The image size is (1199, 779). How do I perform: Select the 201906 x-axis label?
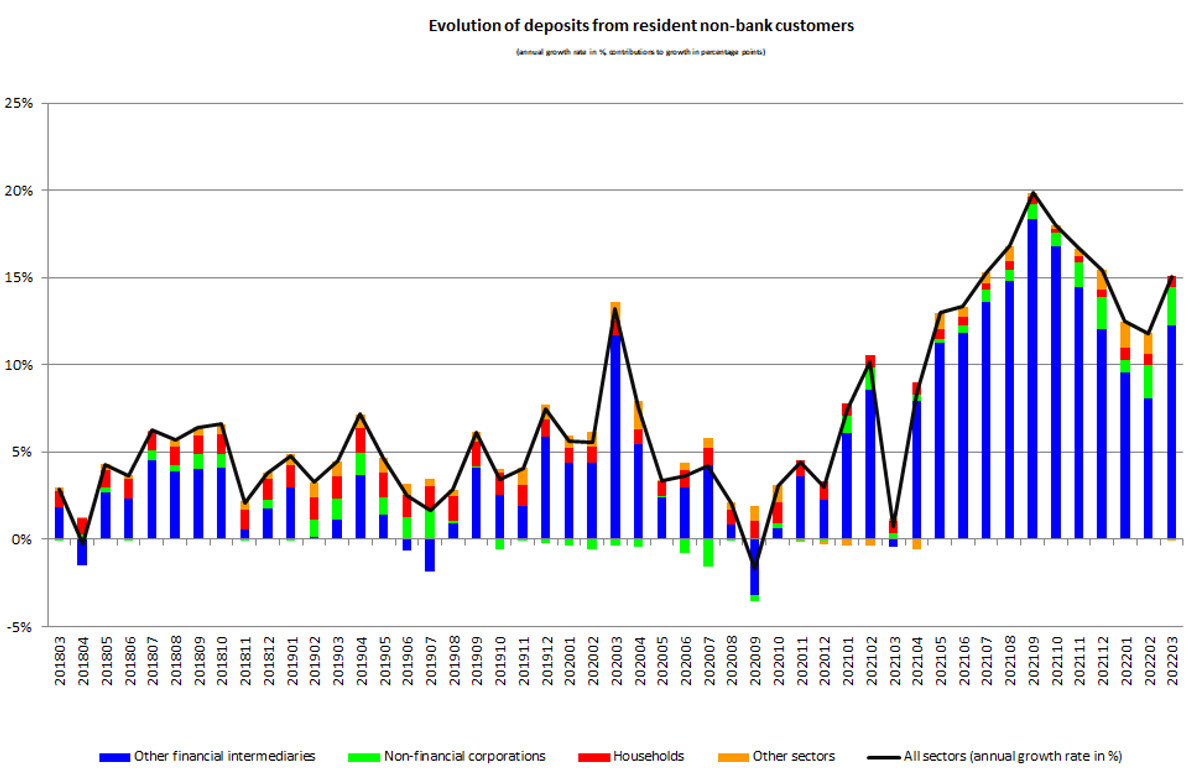click(409, 661)
